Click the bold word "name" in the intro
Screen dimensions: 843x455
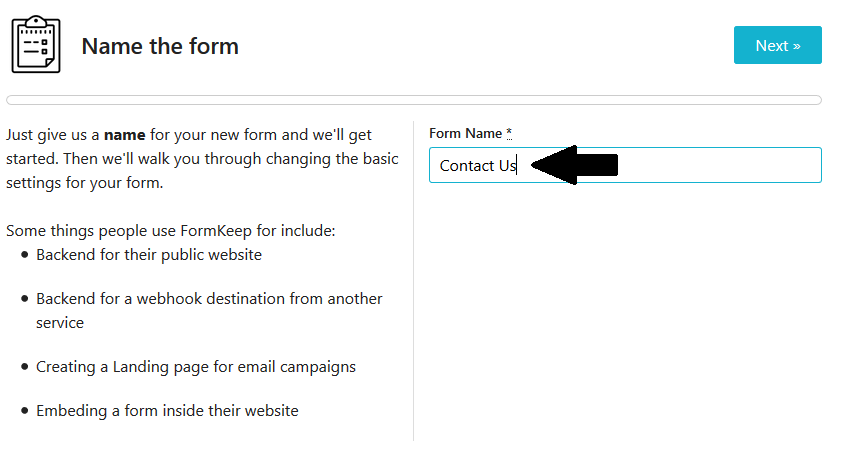coord(125,133)
